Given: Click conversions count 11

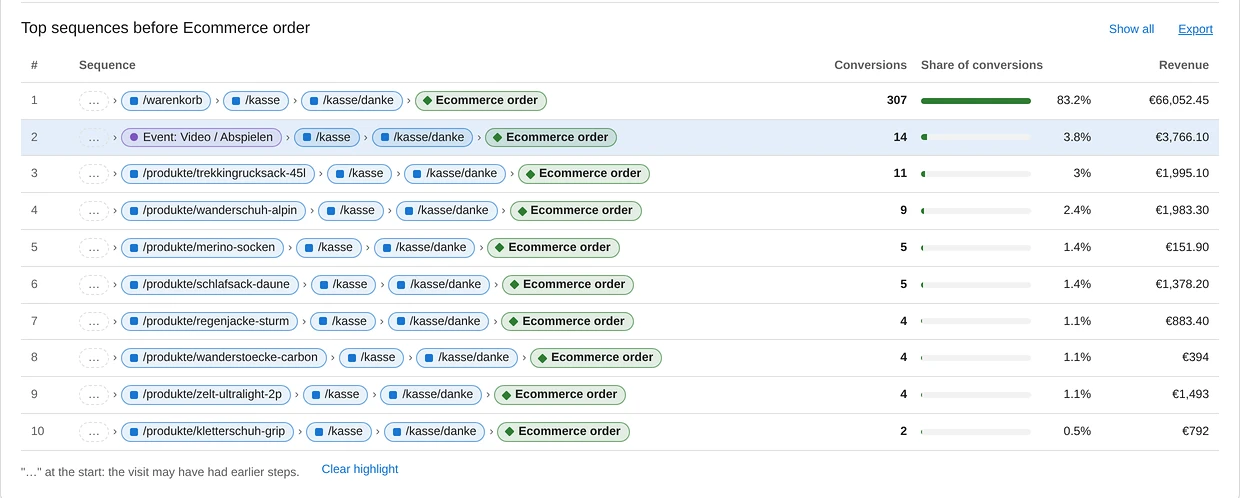Looking at the screenshot, I should click(900, 173).
